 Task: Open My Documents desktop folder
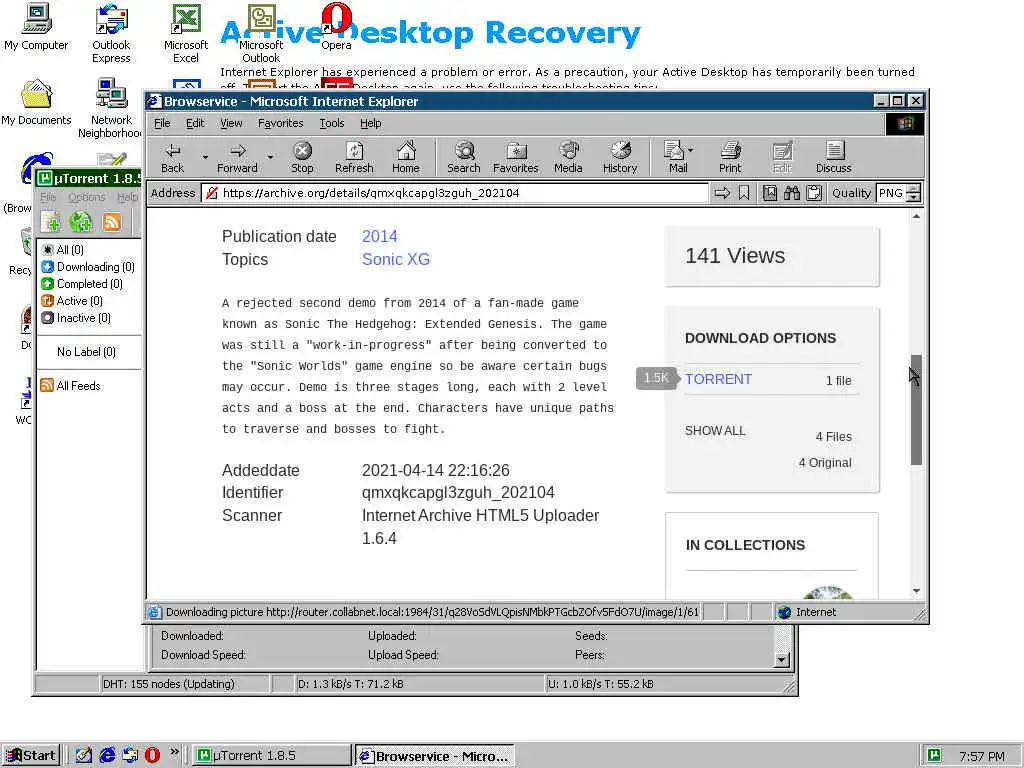pyautogui.click(x=36, y=103)
